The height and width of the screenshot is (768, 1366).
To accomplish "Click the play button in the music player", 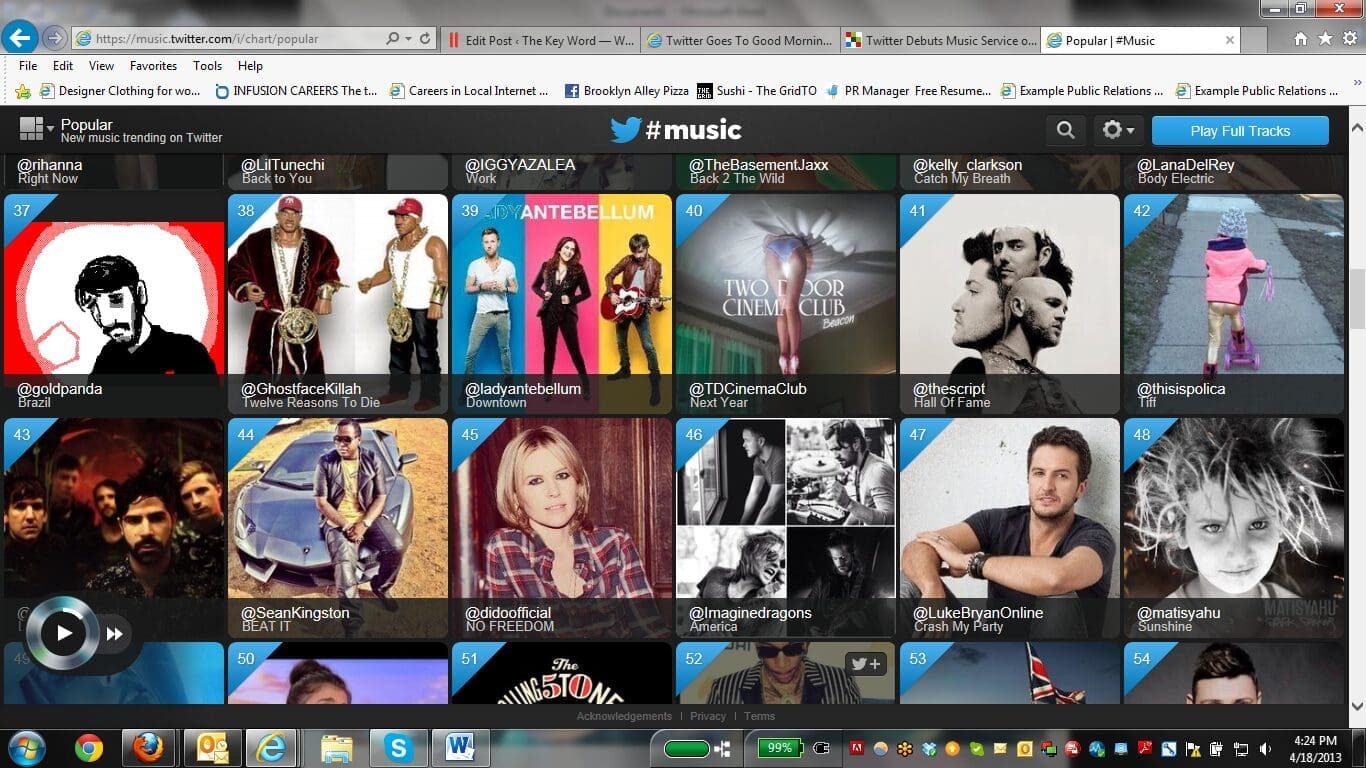I will pyautogui.click(x=63, y=633).
